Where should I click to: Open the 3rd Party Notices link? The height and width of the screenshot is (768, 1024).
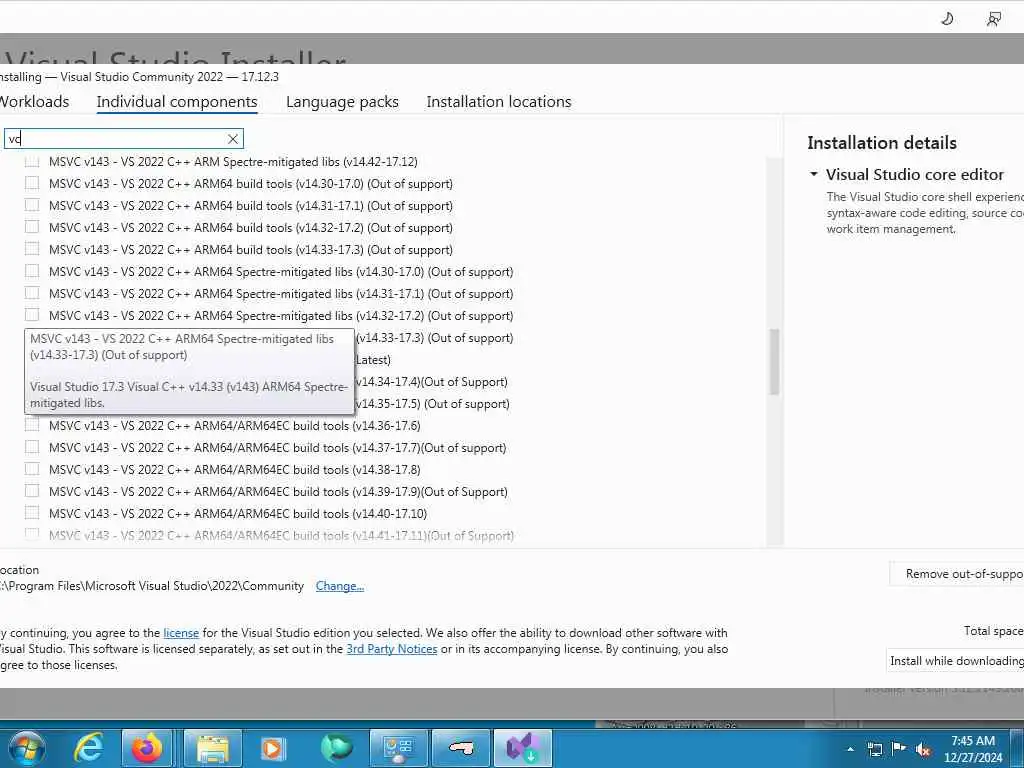tap(392, 649)
